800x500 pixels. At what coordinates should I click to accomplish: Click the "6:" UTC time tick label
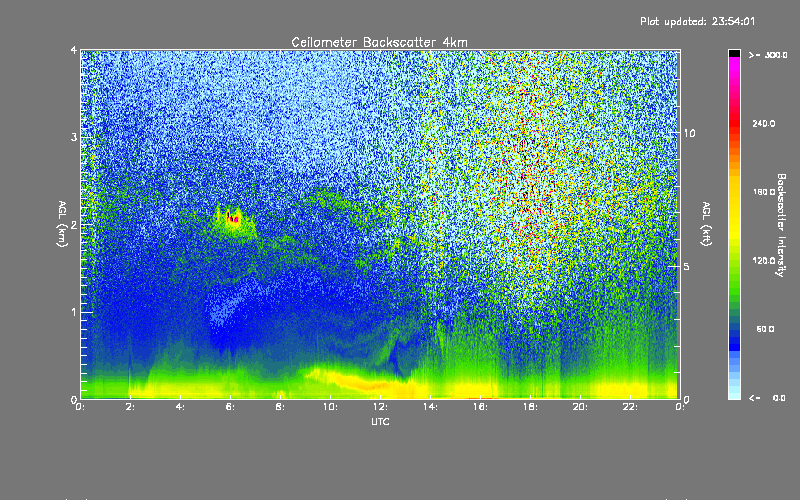(x=231, y=407)
